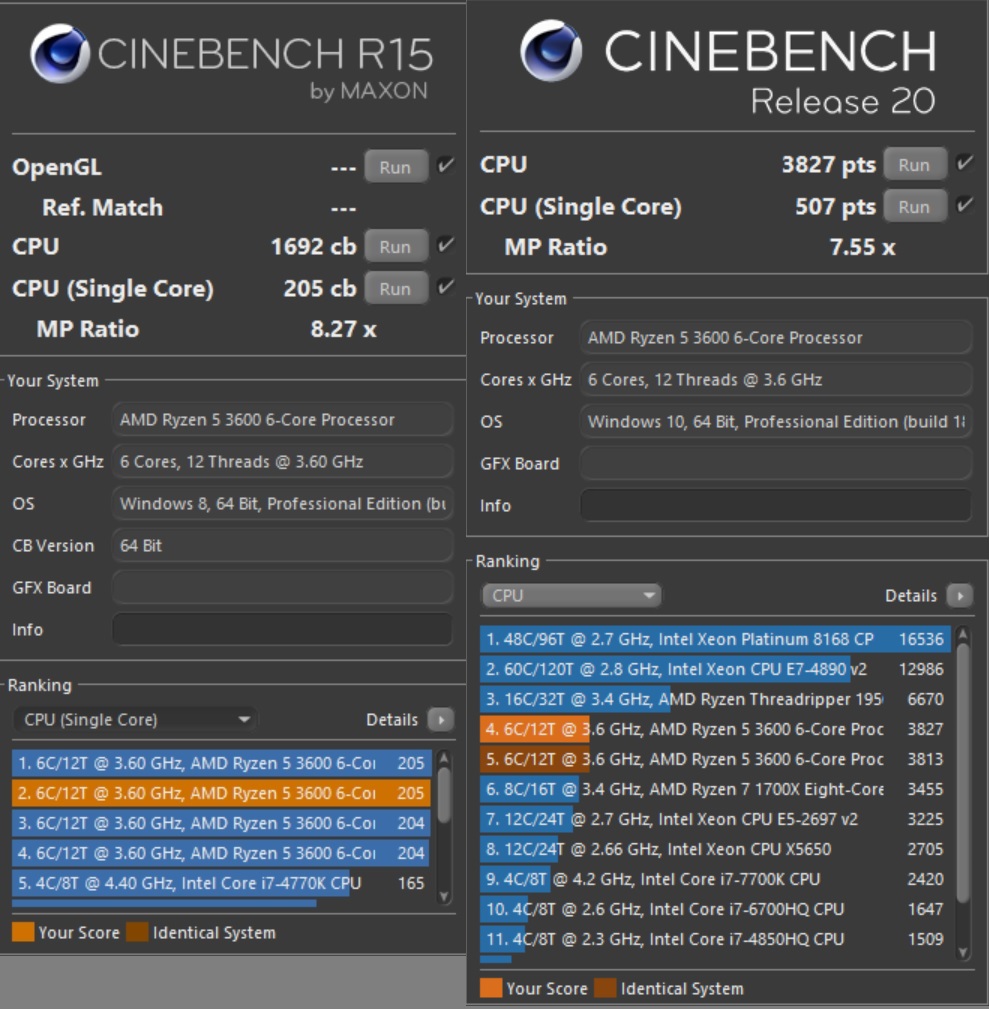Viewport: 989px width, 1009px height.
Task: Select the Core i7-7700K row in R20
Action: (716, 879)
